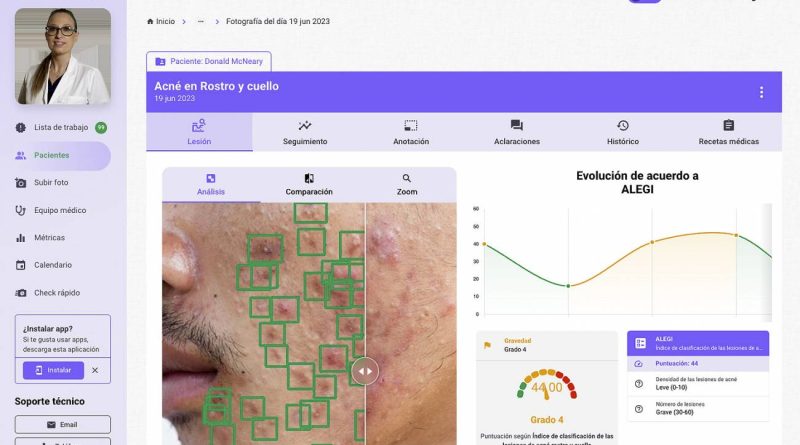Open the Calendario sidebar item
Image resolution: width=800 pixels, height=445 pixels.
coord(52,265)
